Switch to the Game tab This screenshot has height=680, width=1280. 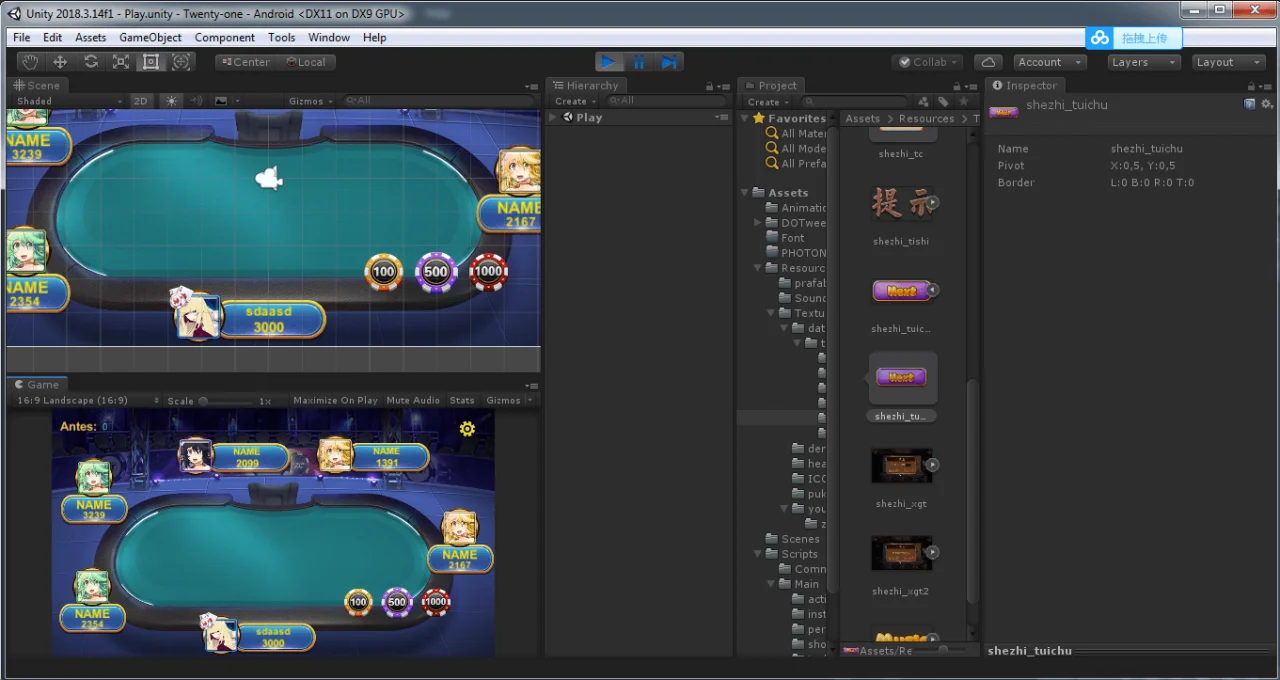36,384
